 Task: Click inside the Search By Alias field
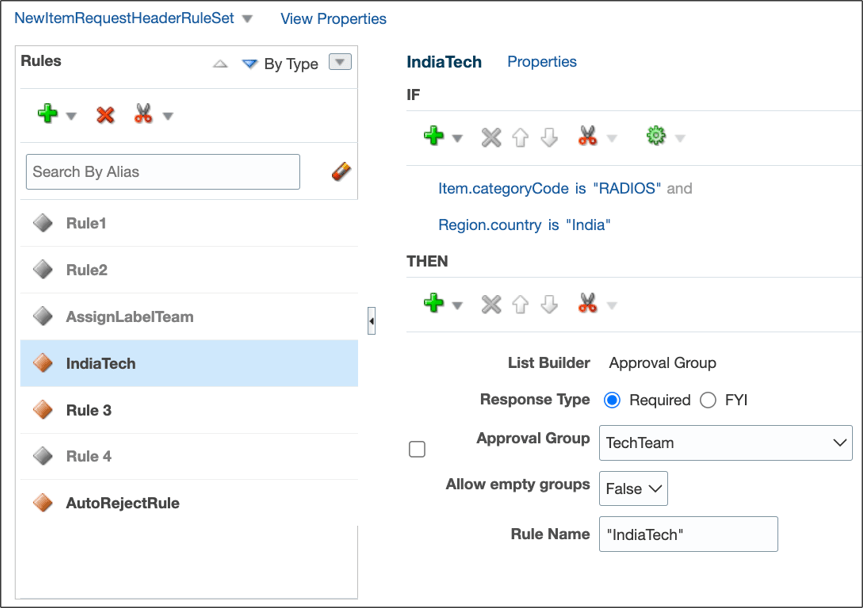[160, 171]
